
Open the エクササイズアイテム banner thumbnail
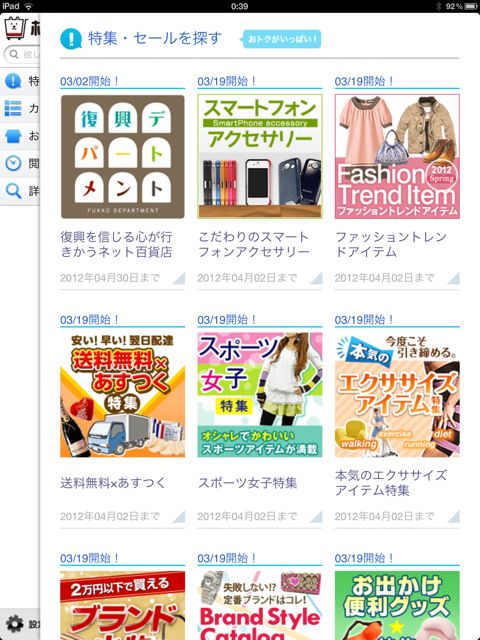[397, 395]
